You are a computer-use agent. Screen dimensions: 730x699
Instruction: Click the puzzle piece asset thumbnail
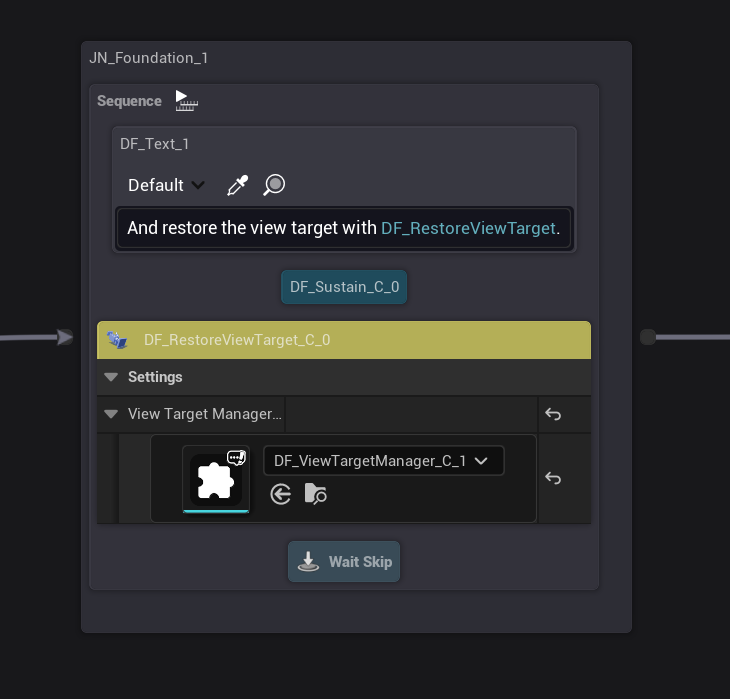tap(216, 479)
